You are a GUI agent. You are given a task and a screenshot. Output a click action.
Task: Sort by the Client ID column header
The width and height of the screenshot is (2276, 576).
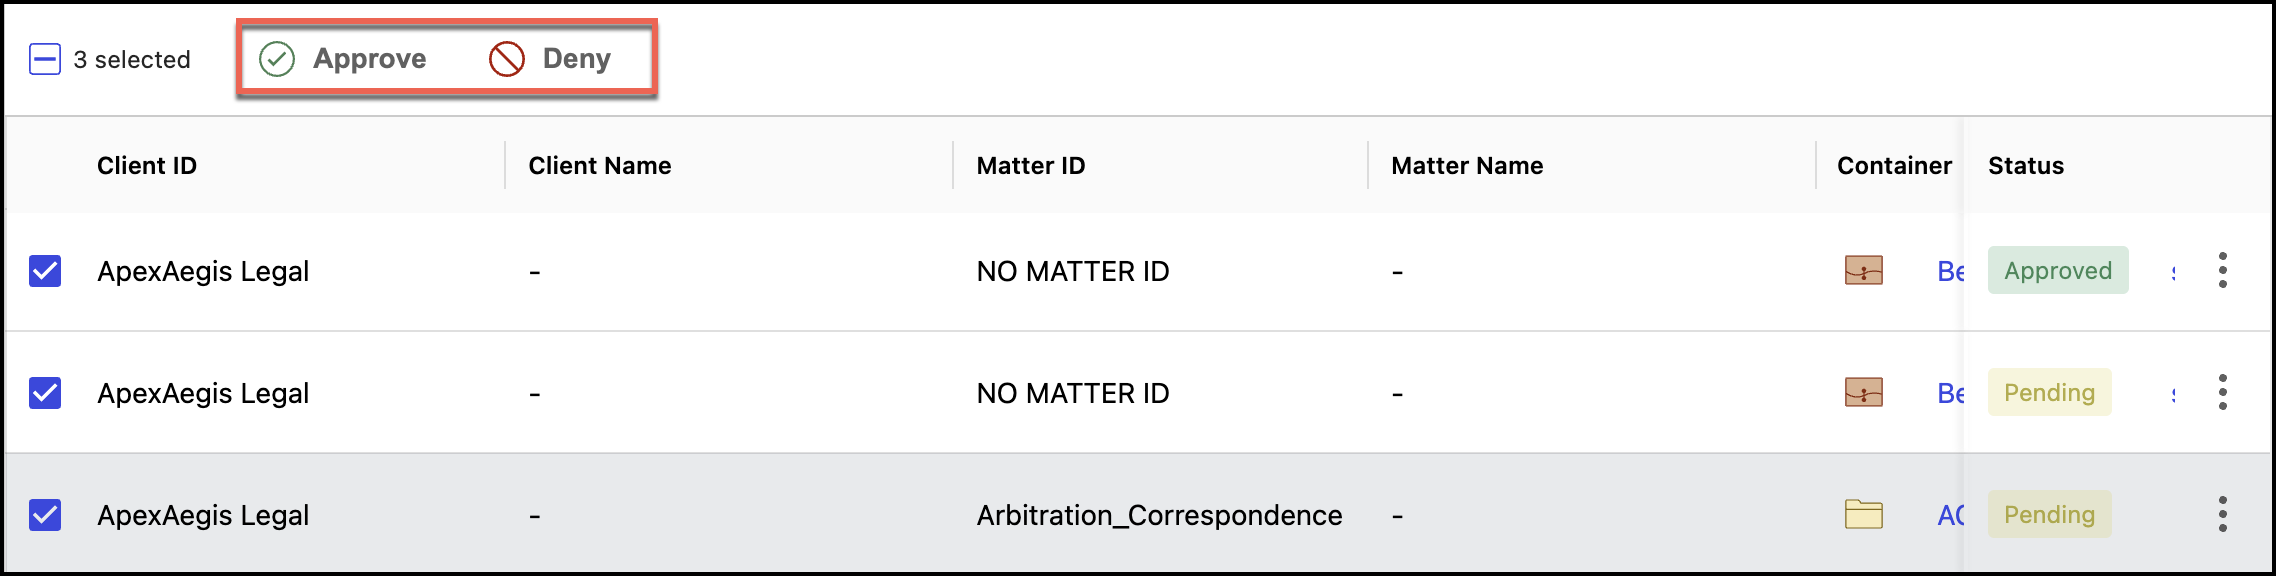147,166
